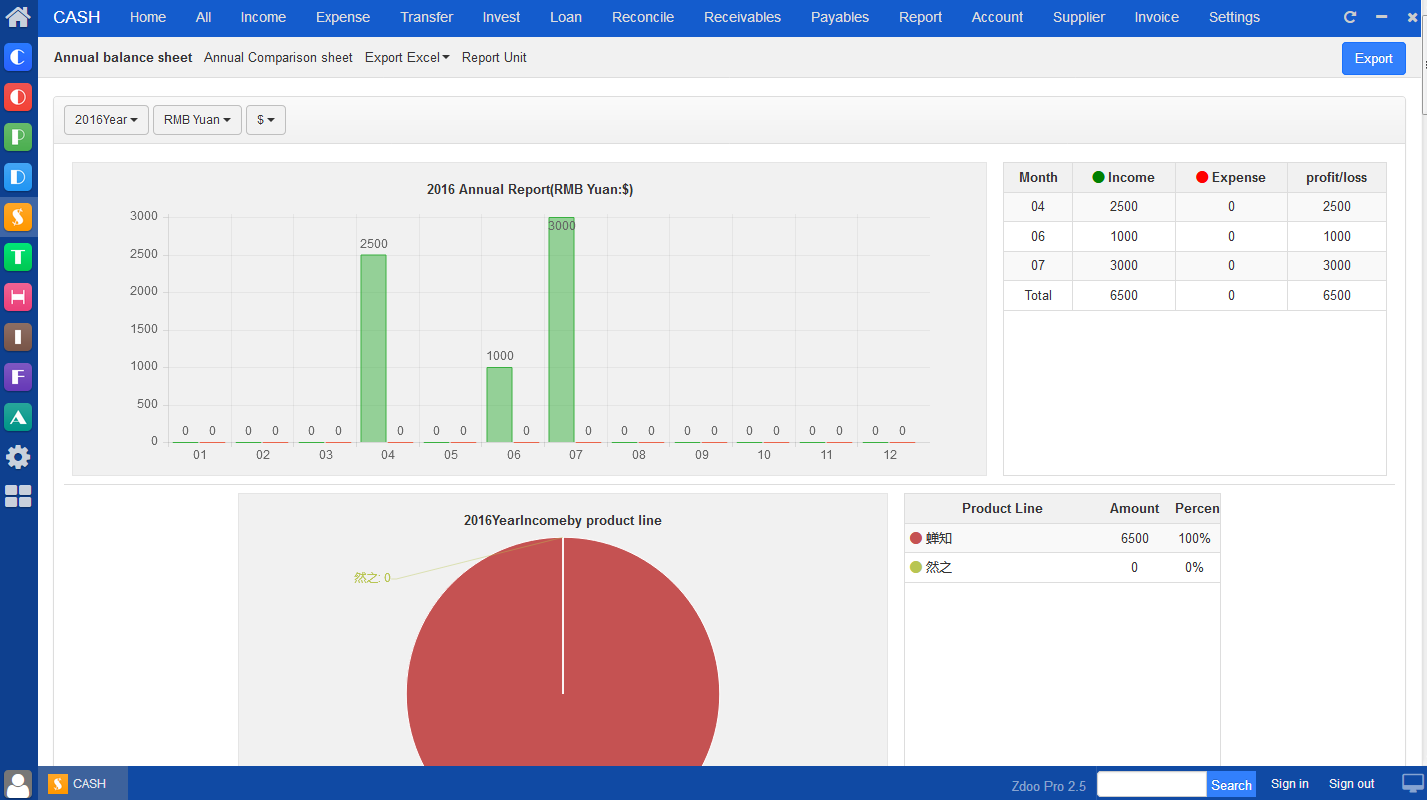Open the RMB Yuan currency dropdown
Image resolution: width=1427 pixels, height=800 pixels.
click(x=197, y=120)
